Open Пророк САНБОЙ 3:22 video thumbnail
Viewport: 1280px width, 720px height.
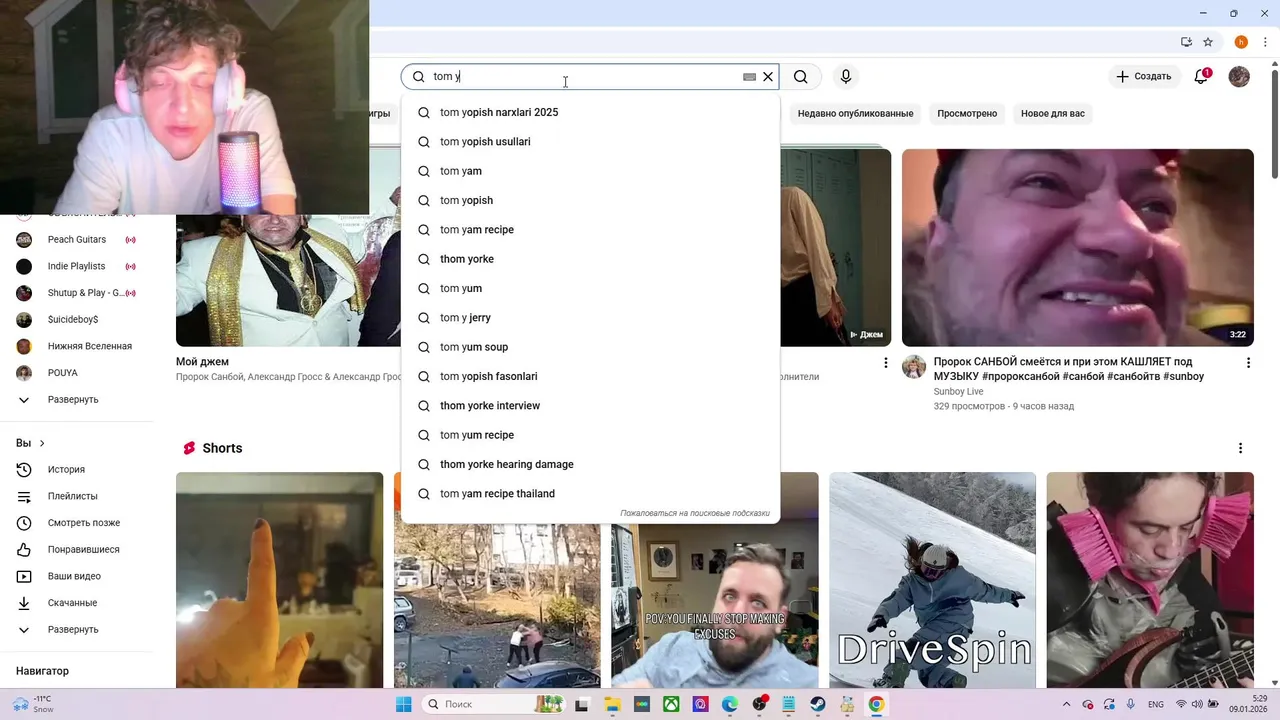coord(1078,247)
